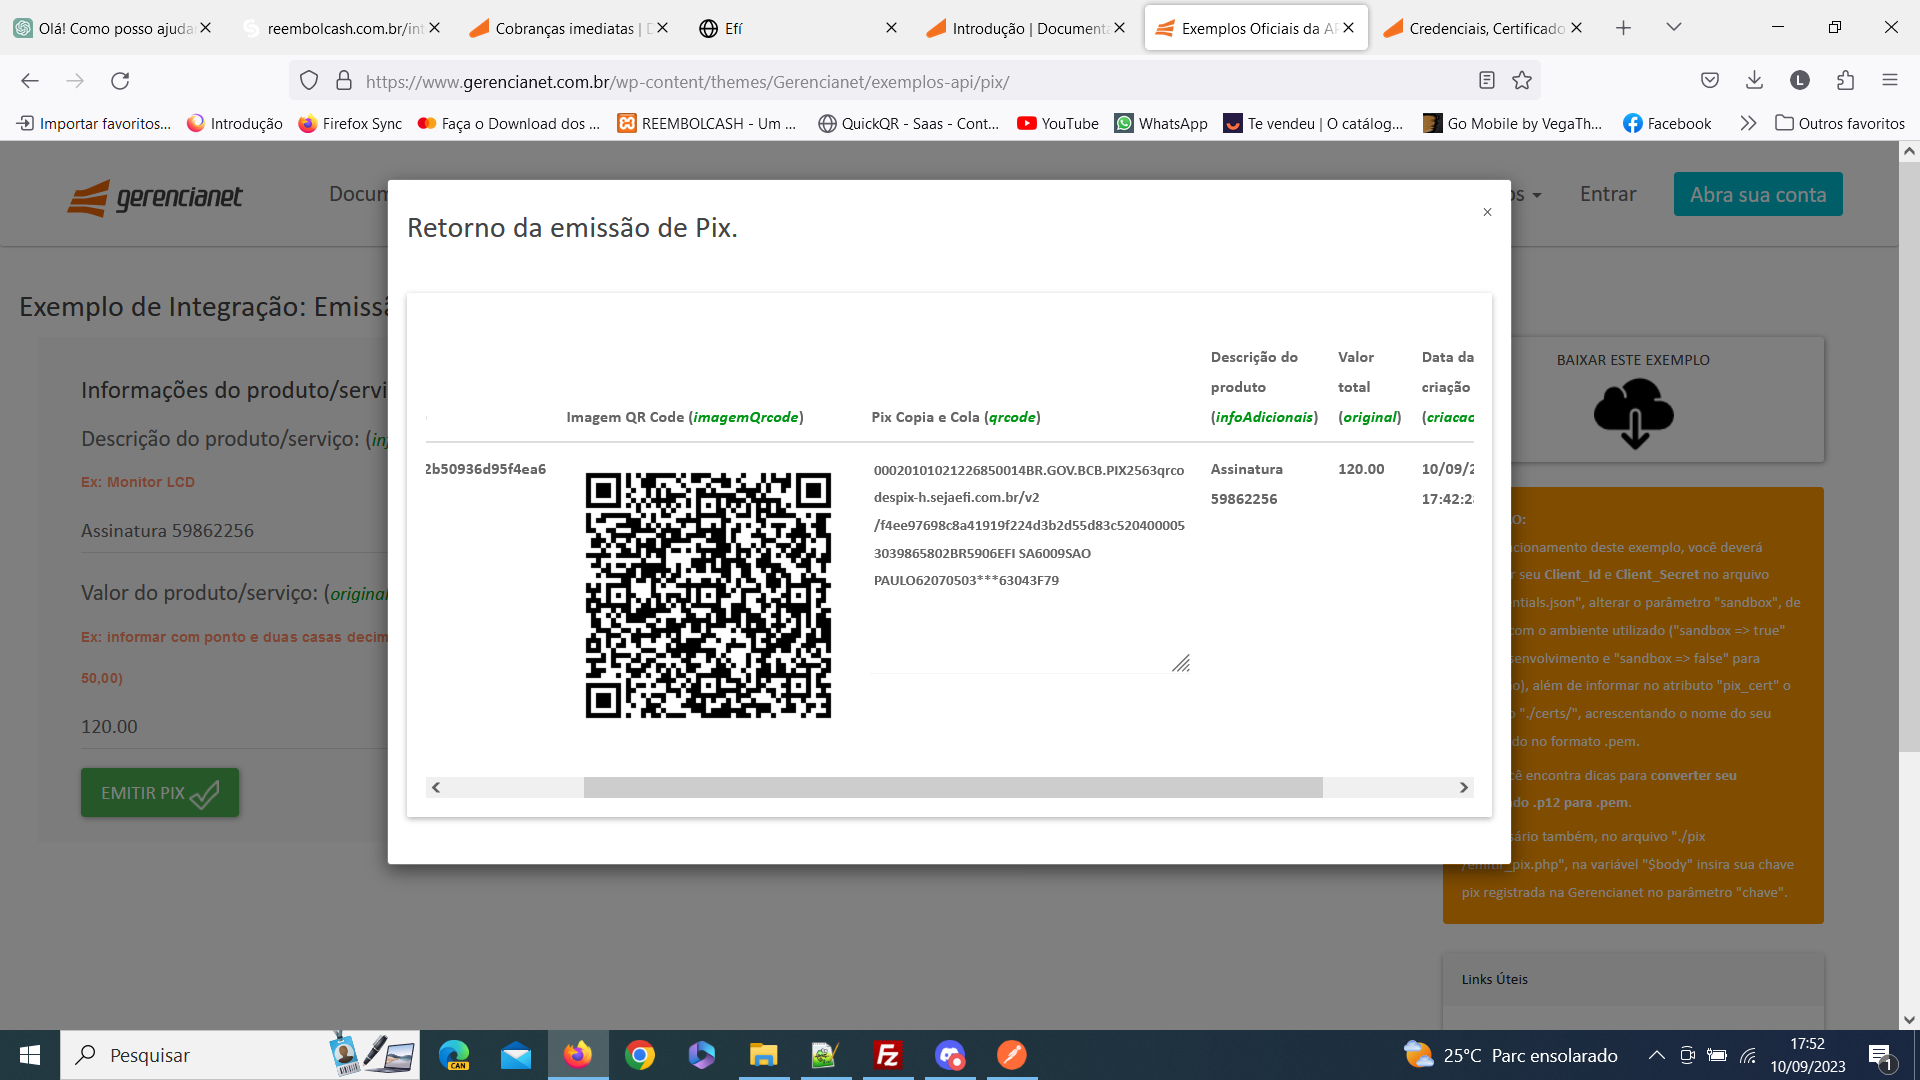1920x1080 pixels.
Task: Click the Entrar link
Action: click(x=1608, y=194)
